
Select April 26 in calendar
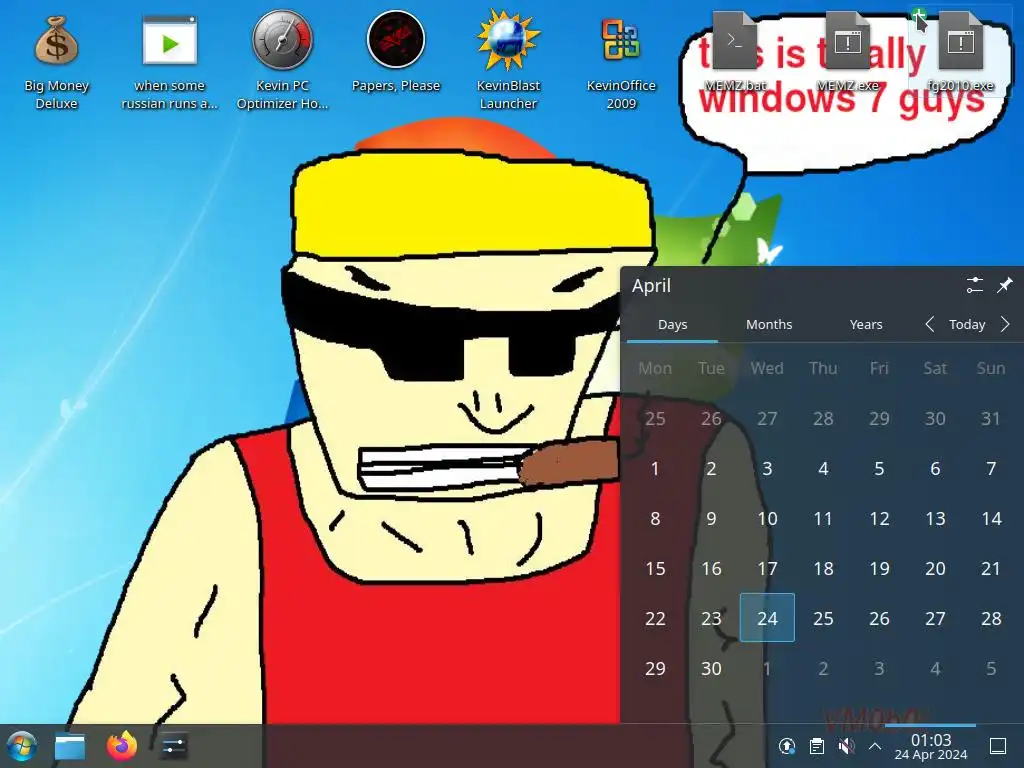(x=879, y=618)
